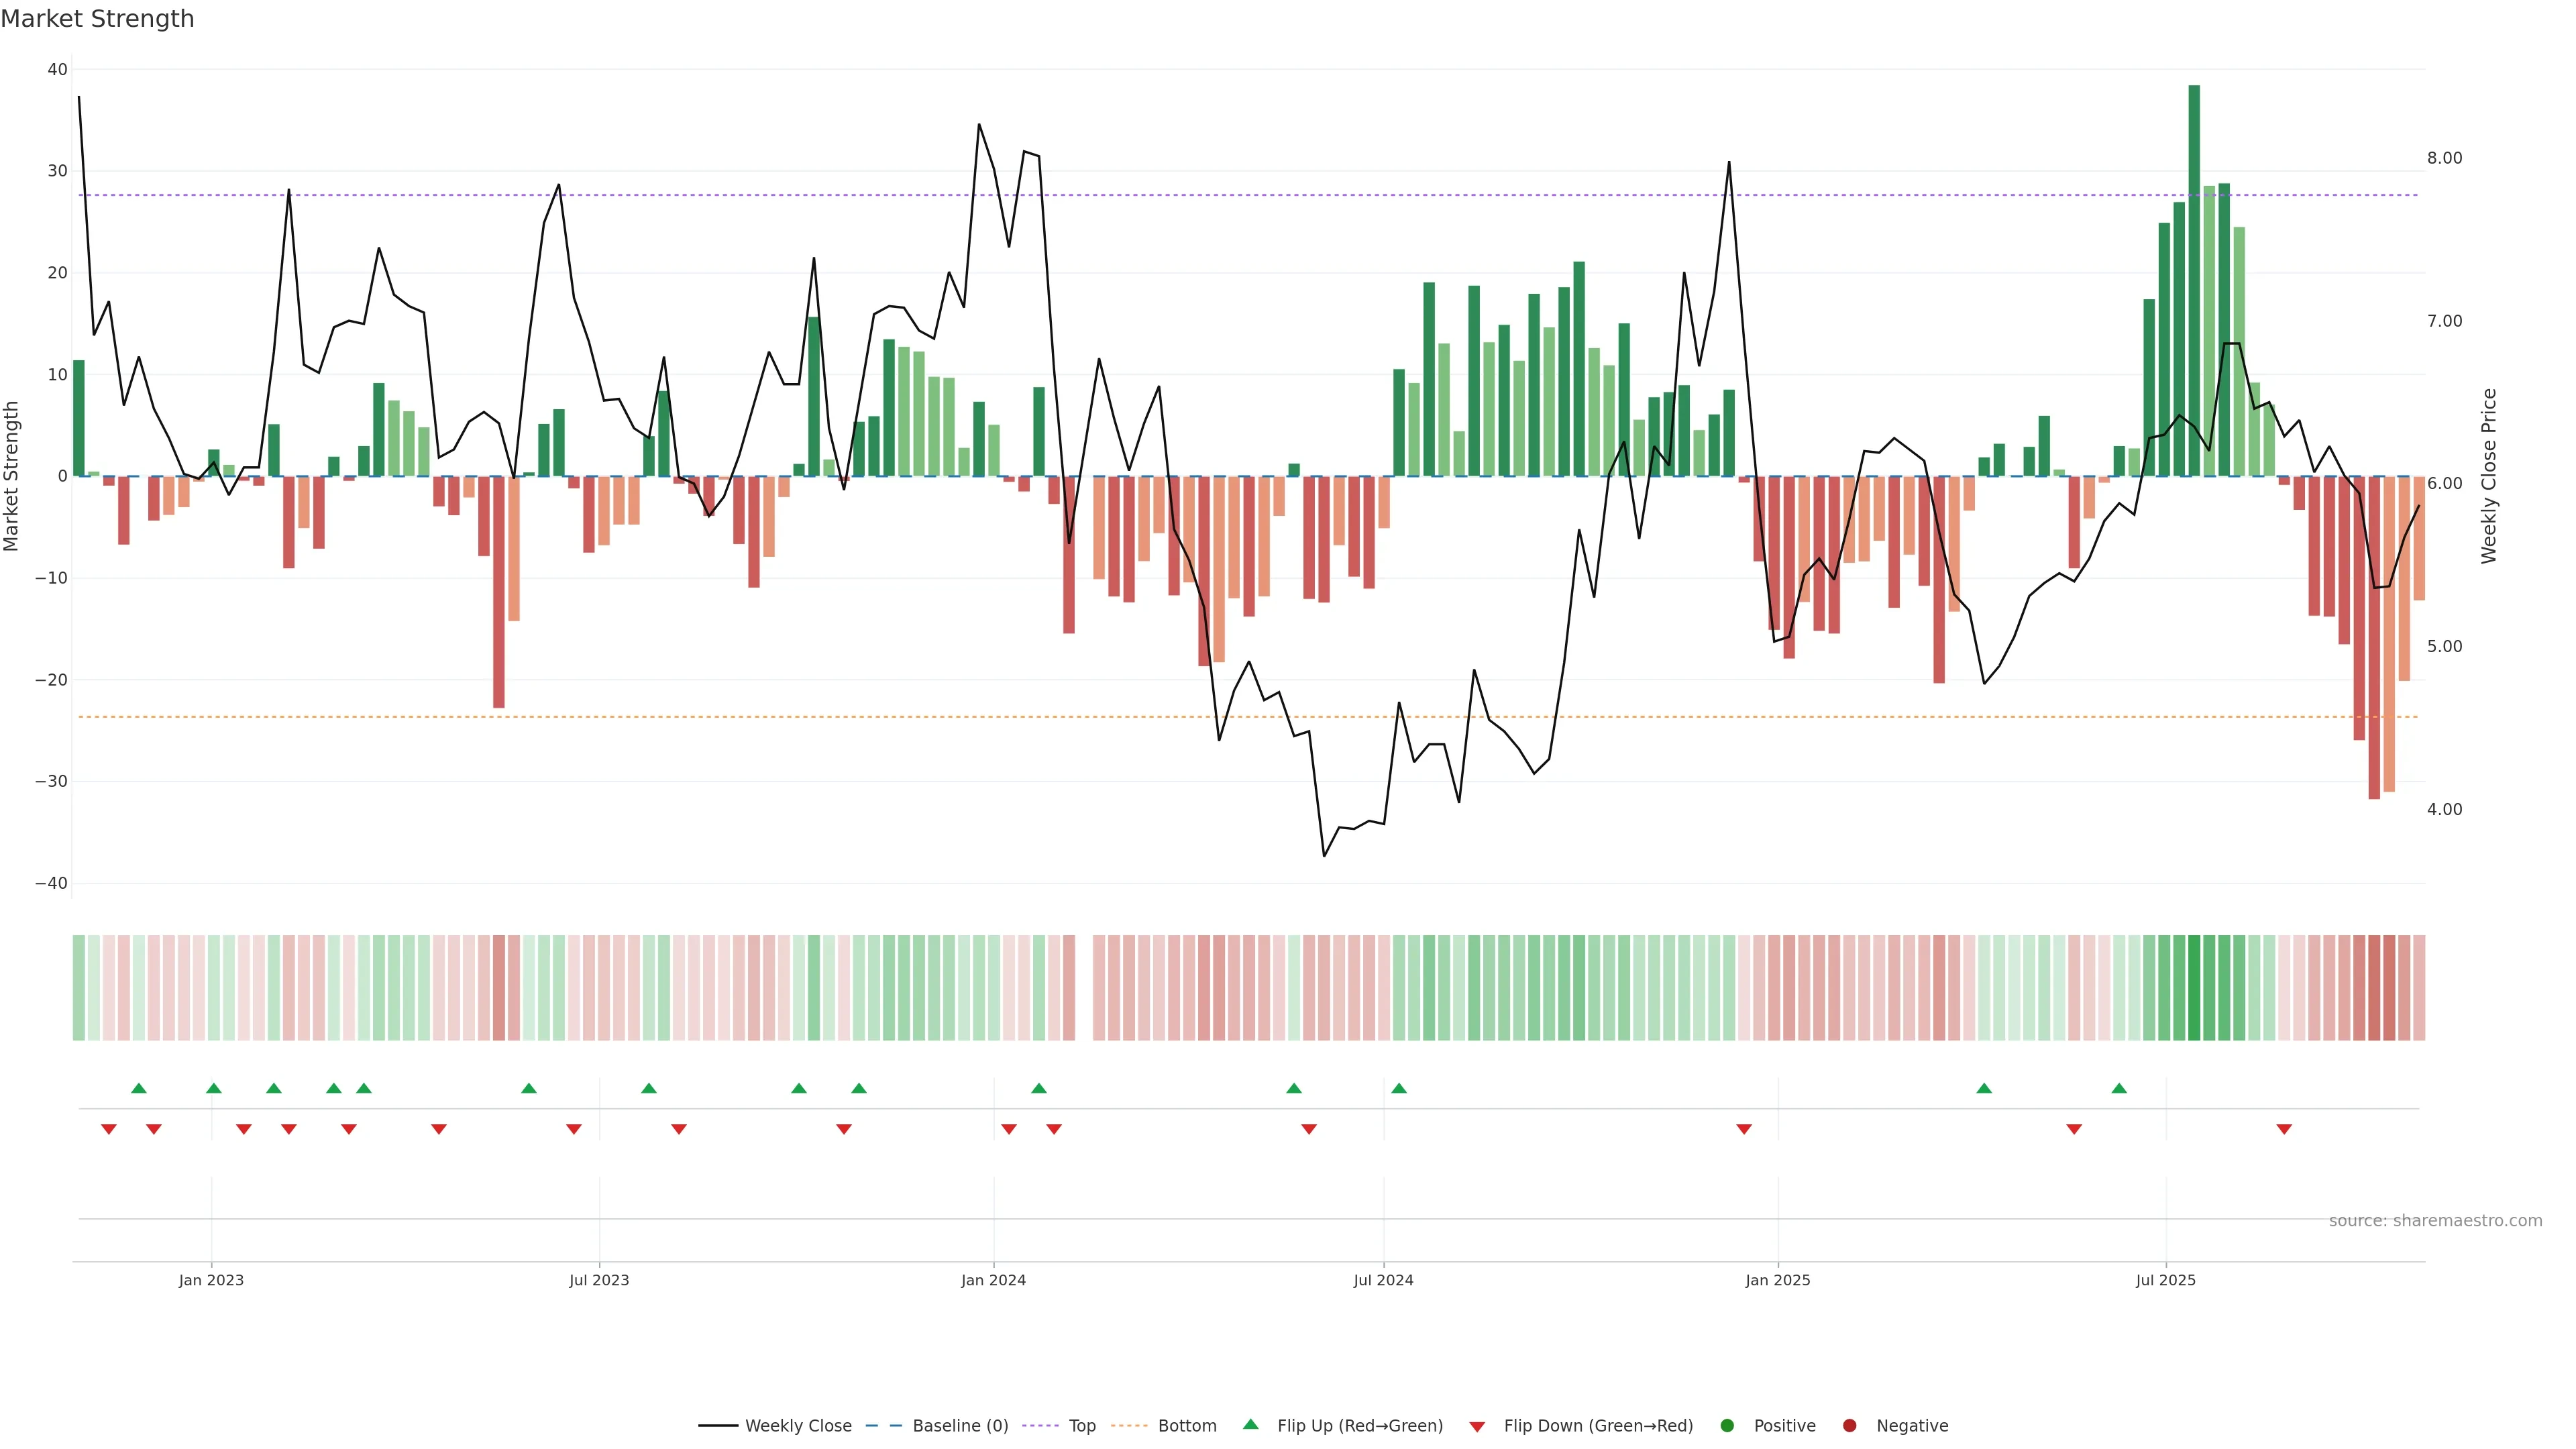The image size is (2576, 1449).
Task: Click the sharemaestro.com source text
Action: coord(2435,1220)
